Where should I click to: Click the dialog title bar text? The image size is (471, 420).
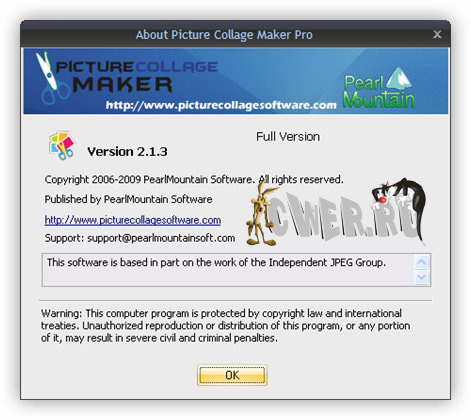[224, 35]
